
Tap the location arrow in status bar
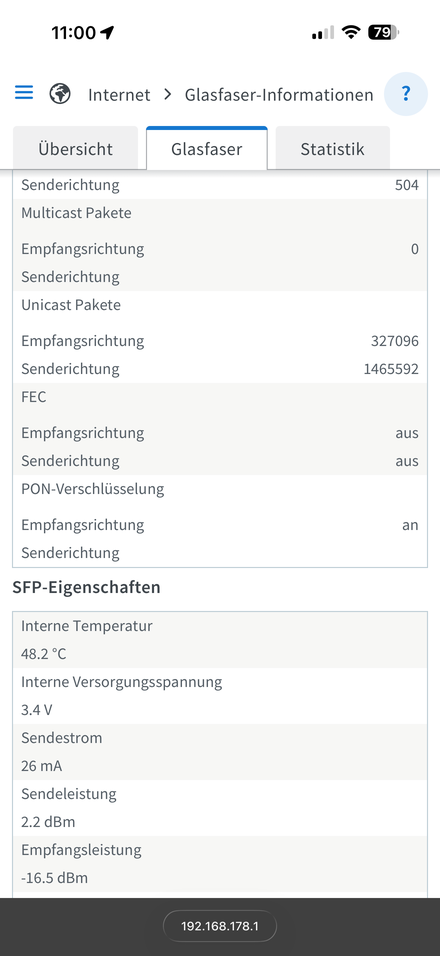(107, 32)
